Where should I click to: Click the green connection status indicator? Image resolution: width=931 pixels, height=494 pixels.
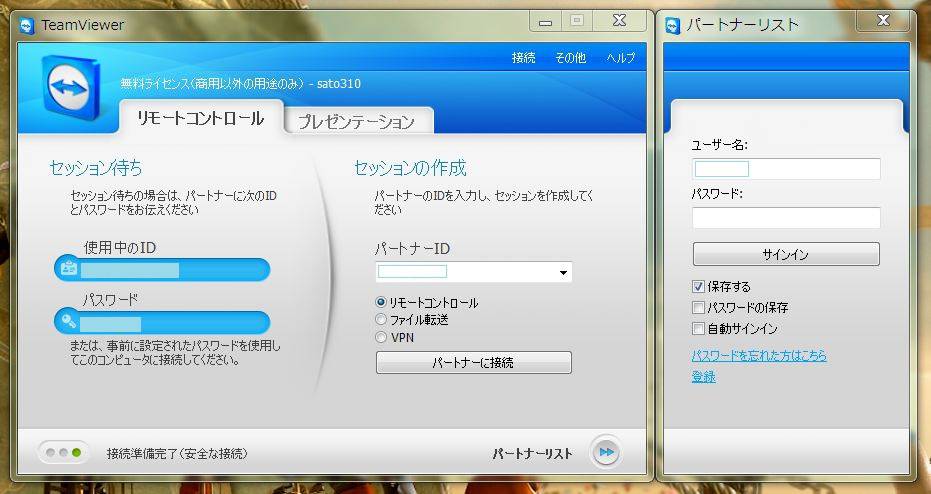77,453
